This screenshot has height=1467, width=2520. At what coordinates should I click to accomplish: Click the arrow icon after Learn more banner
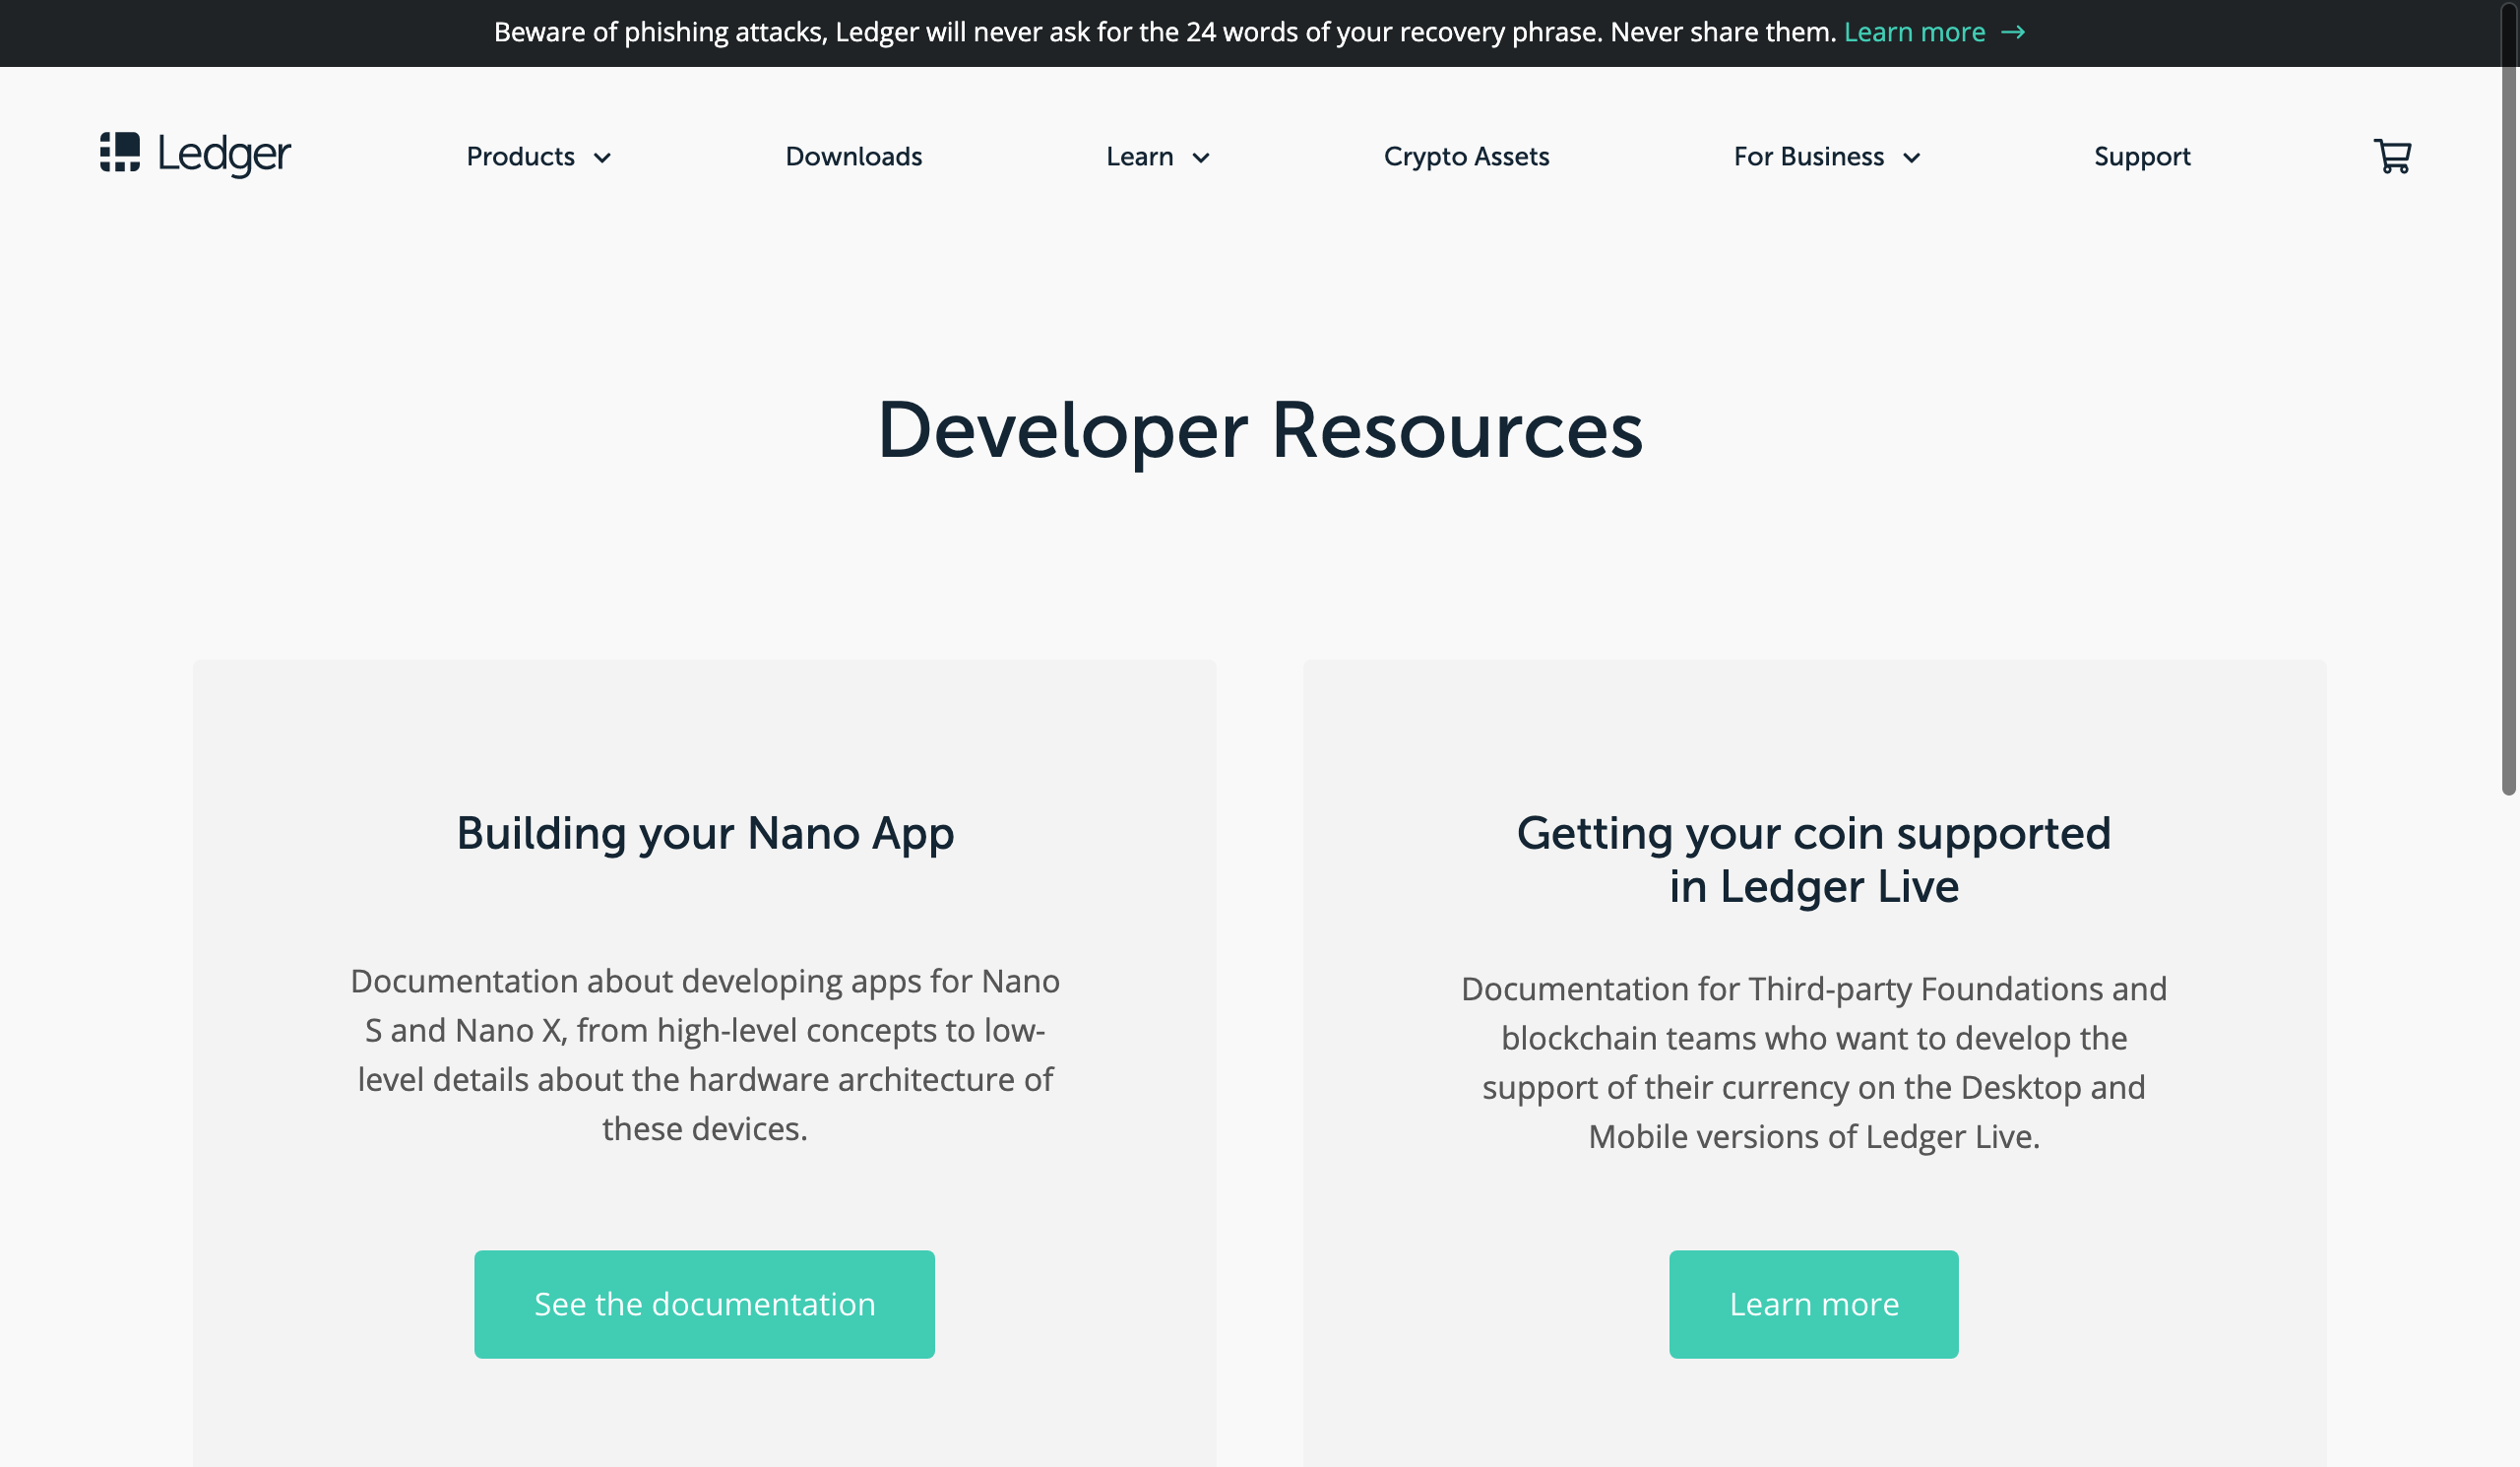2013,33
